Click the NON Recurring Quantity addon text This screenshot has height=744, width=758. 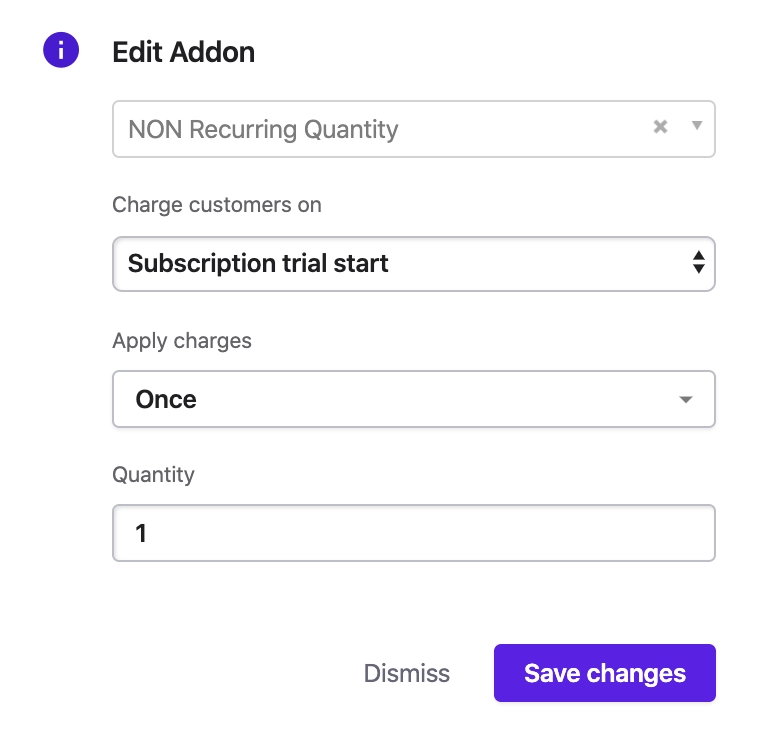[263, 129]
